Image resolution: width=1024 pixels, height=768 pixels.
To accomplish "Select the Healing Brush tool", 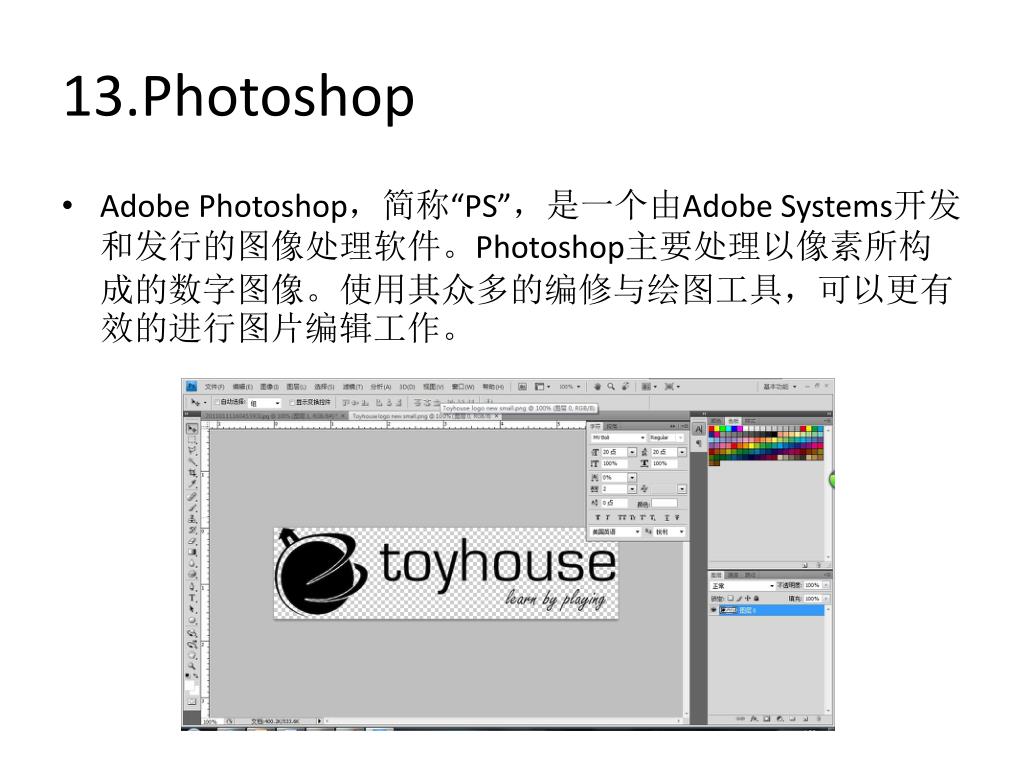I will pyautogui.click(x=192, y=496).
